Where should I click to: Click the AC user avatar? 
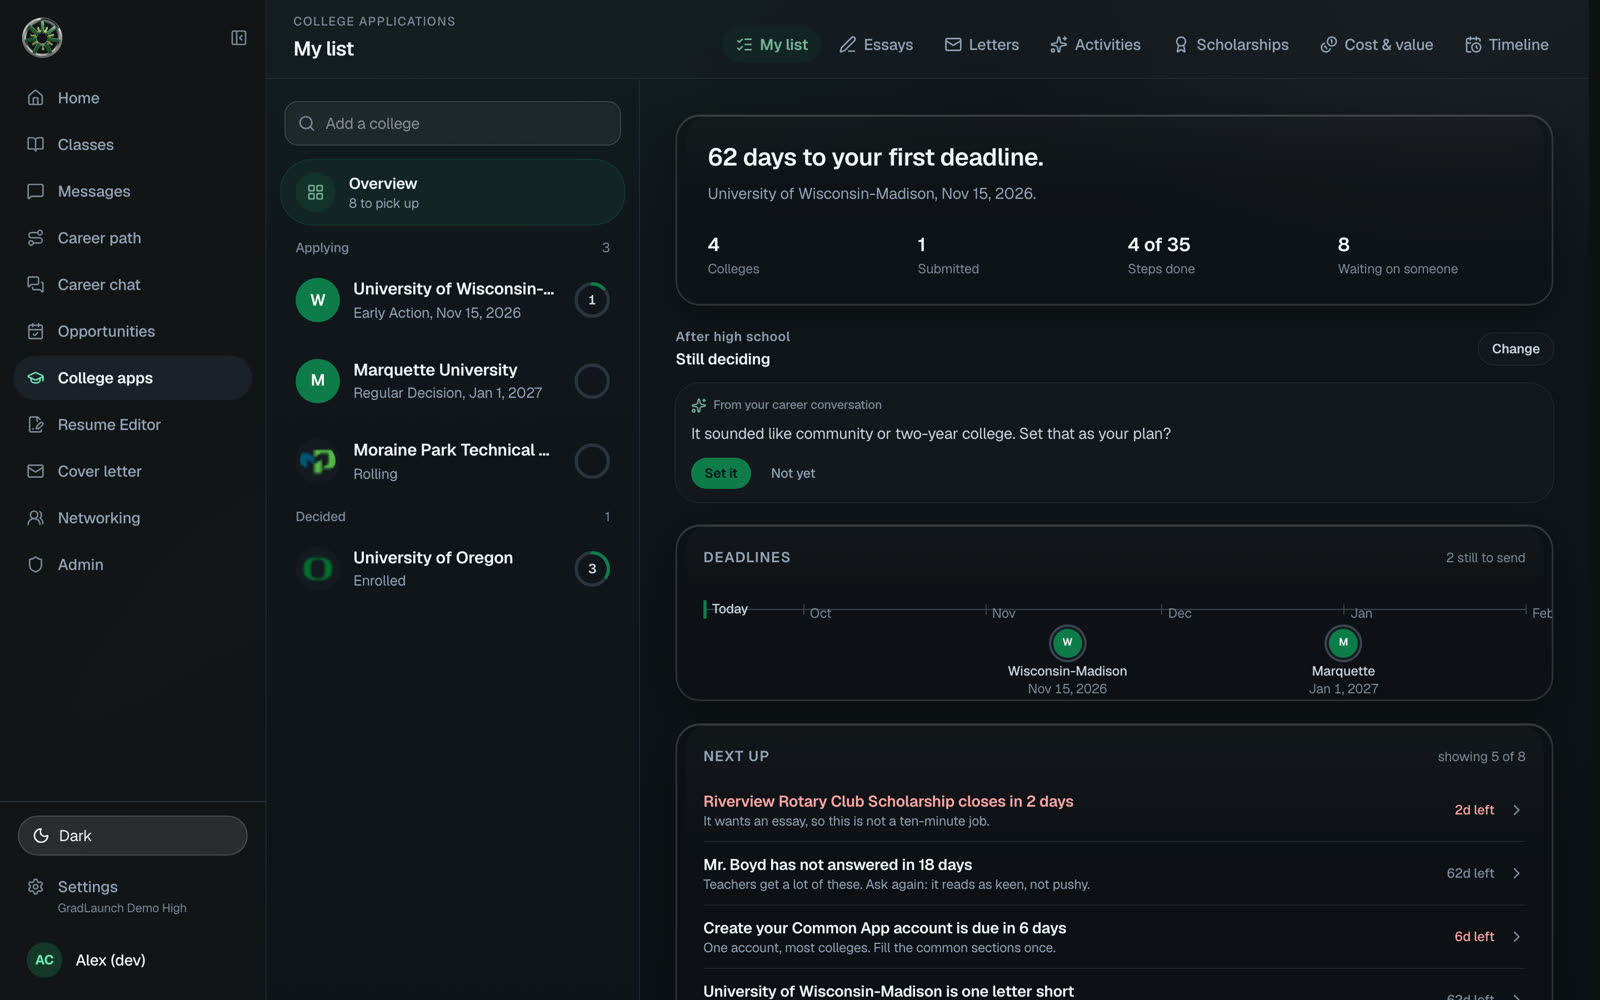click(x=44, y=960)
